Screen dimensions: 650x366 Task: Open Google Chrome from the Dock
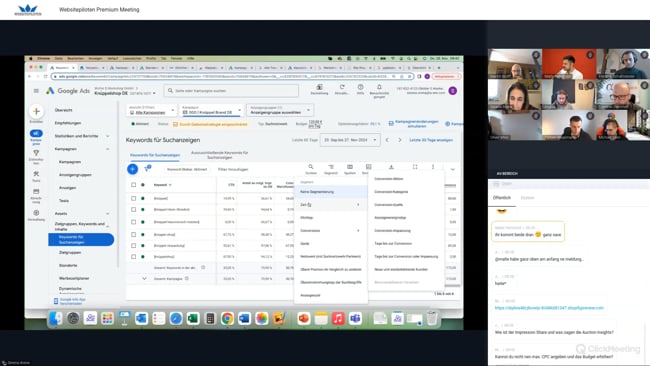[x=227, y=318]
